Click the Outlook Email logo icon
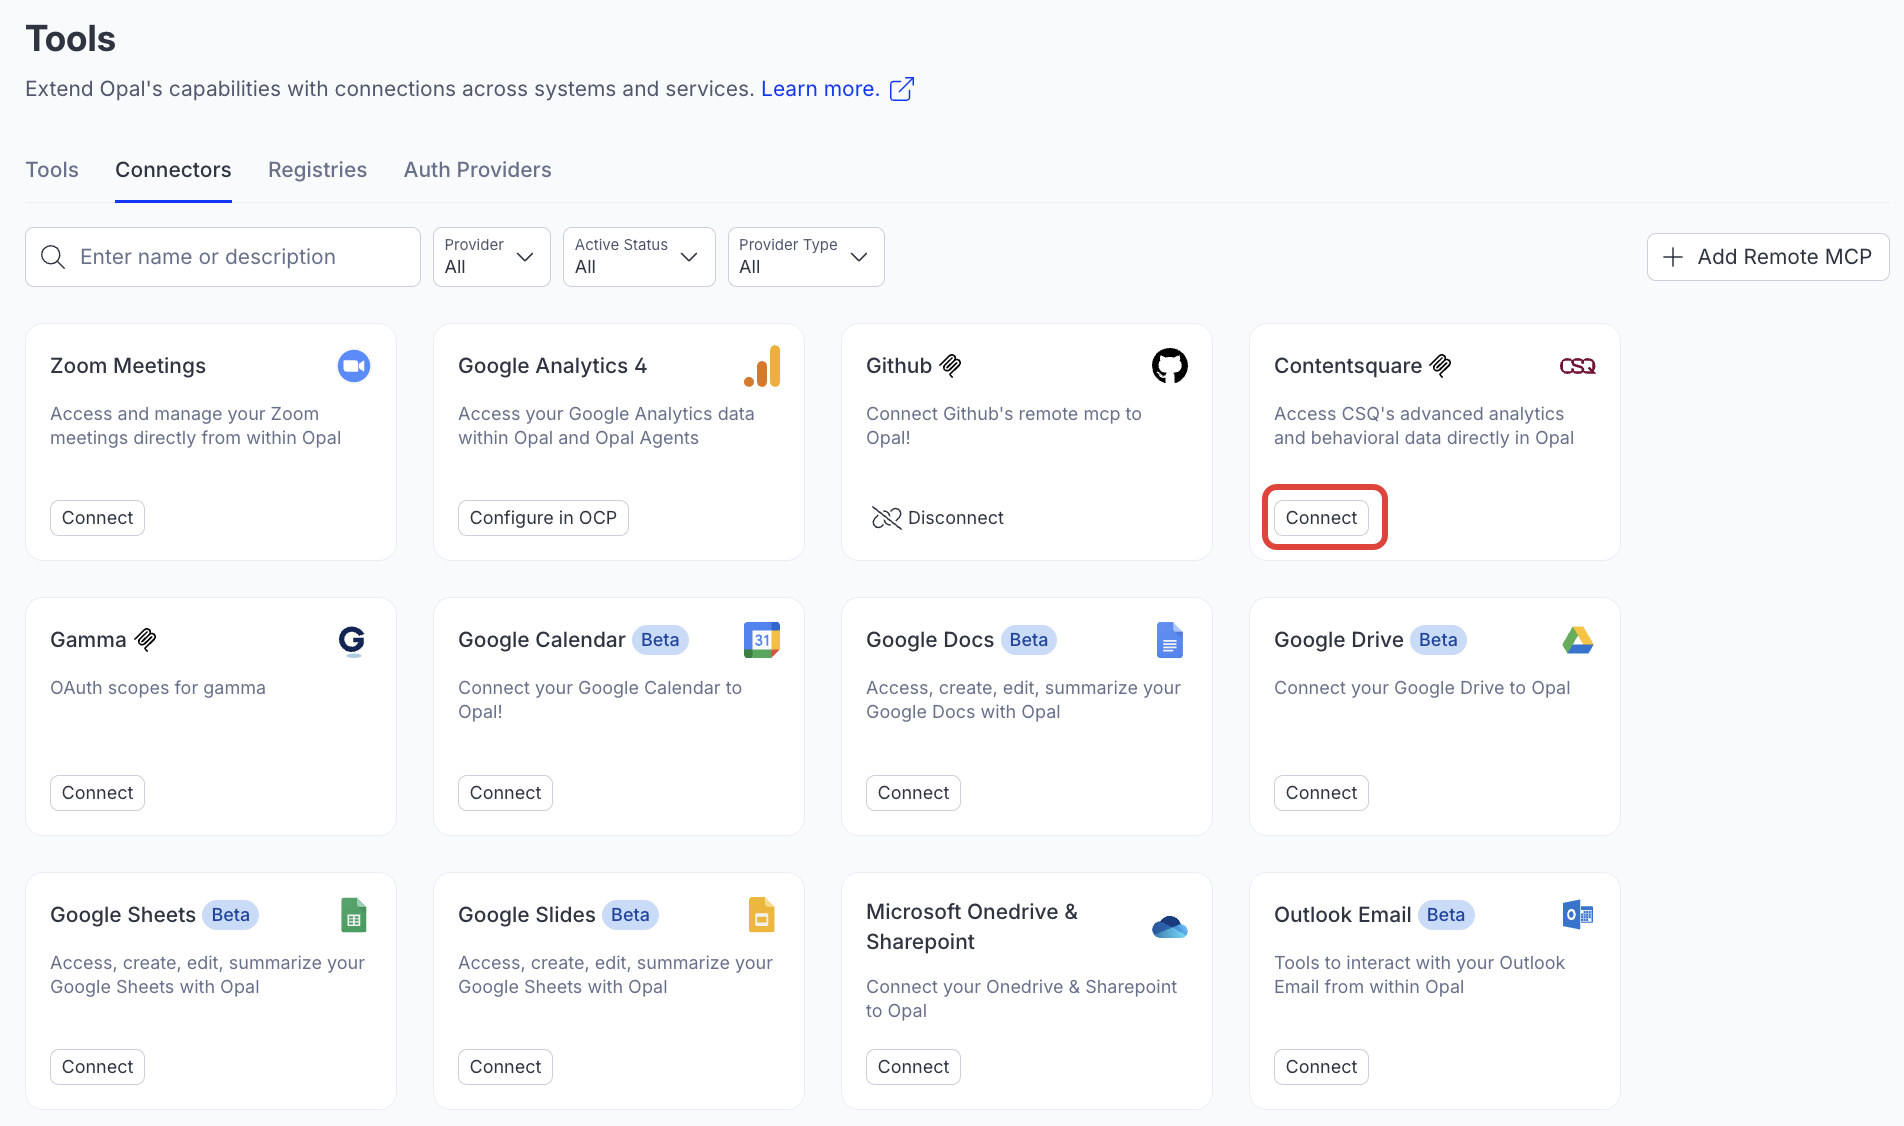The height and width of the screenshot is (1126, 1904). click(1578, 915)
